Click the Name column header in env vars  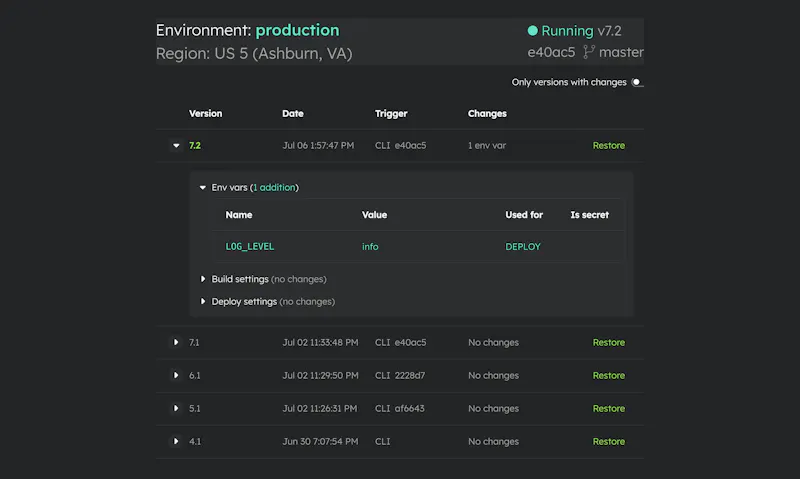tap(239, 215)
